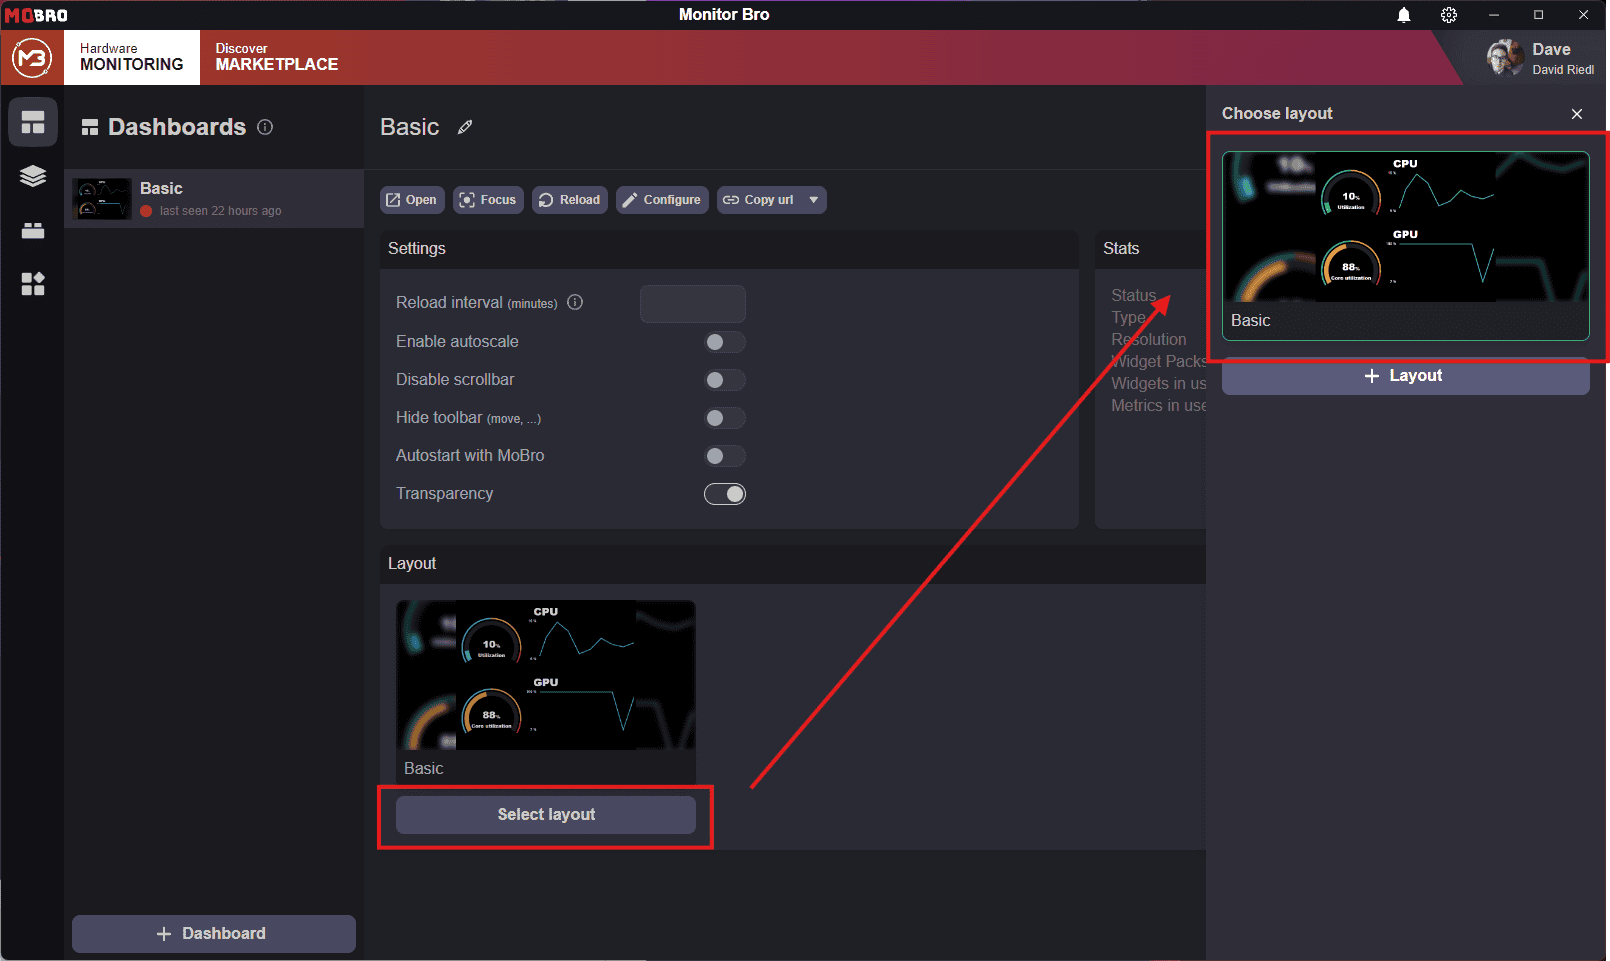Screen dimensions: 1610x961
Task: Click the Basic dashboard title heading
Action: (410, 127)
